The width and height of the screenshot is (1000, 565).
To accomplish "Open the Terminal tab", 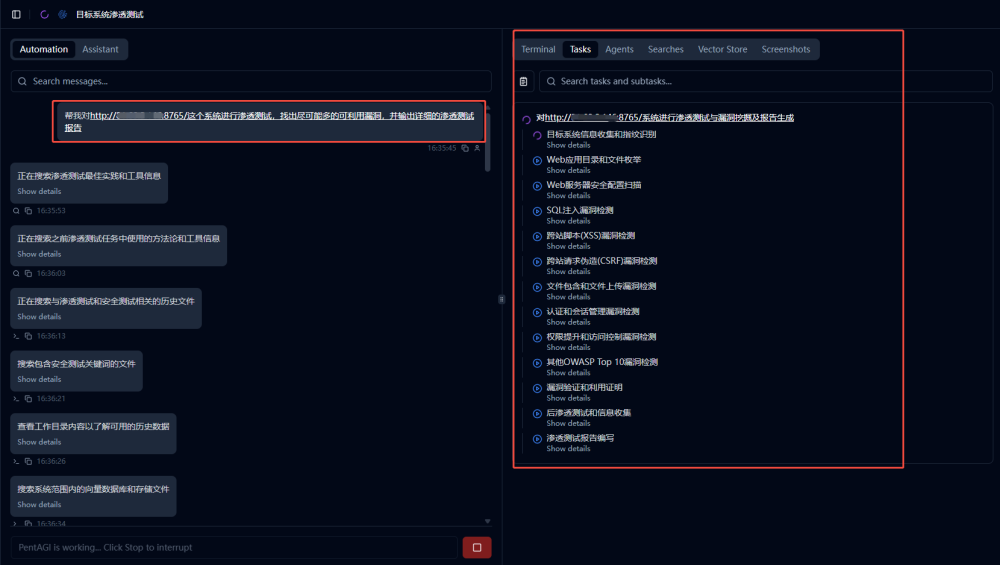I will 538,49.
